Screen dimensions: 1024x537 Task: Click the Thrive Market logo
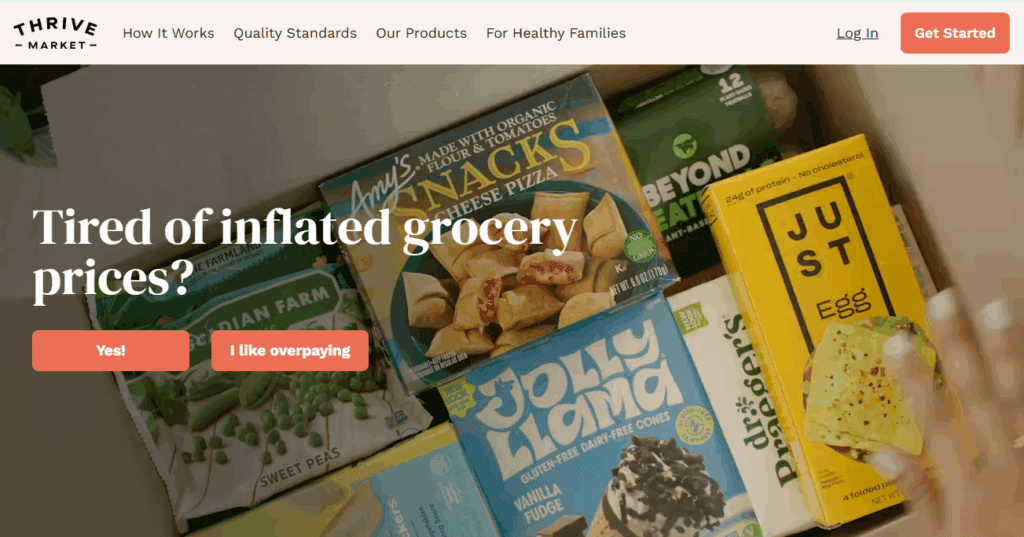(56, 33)
